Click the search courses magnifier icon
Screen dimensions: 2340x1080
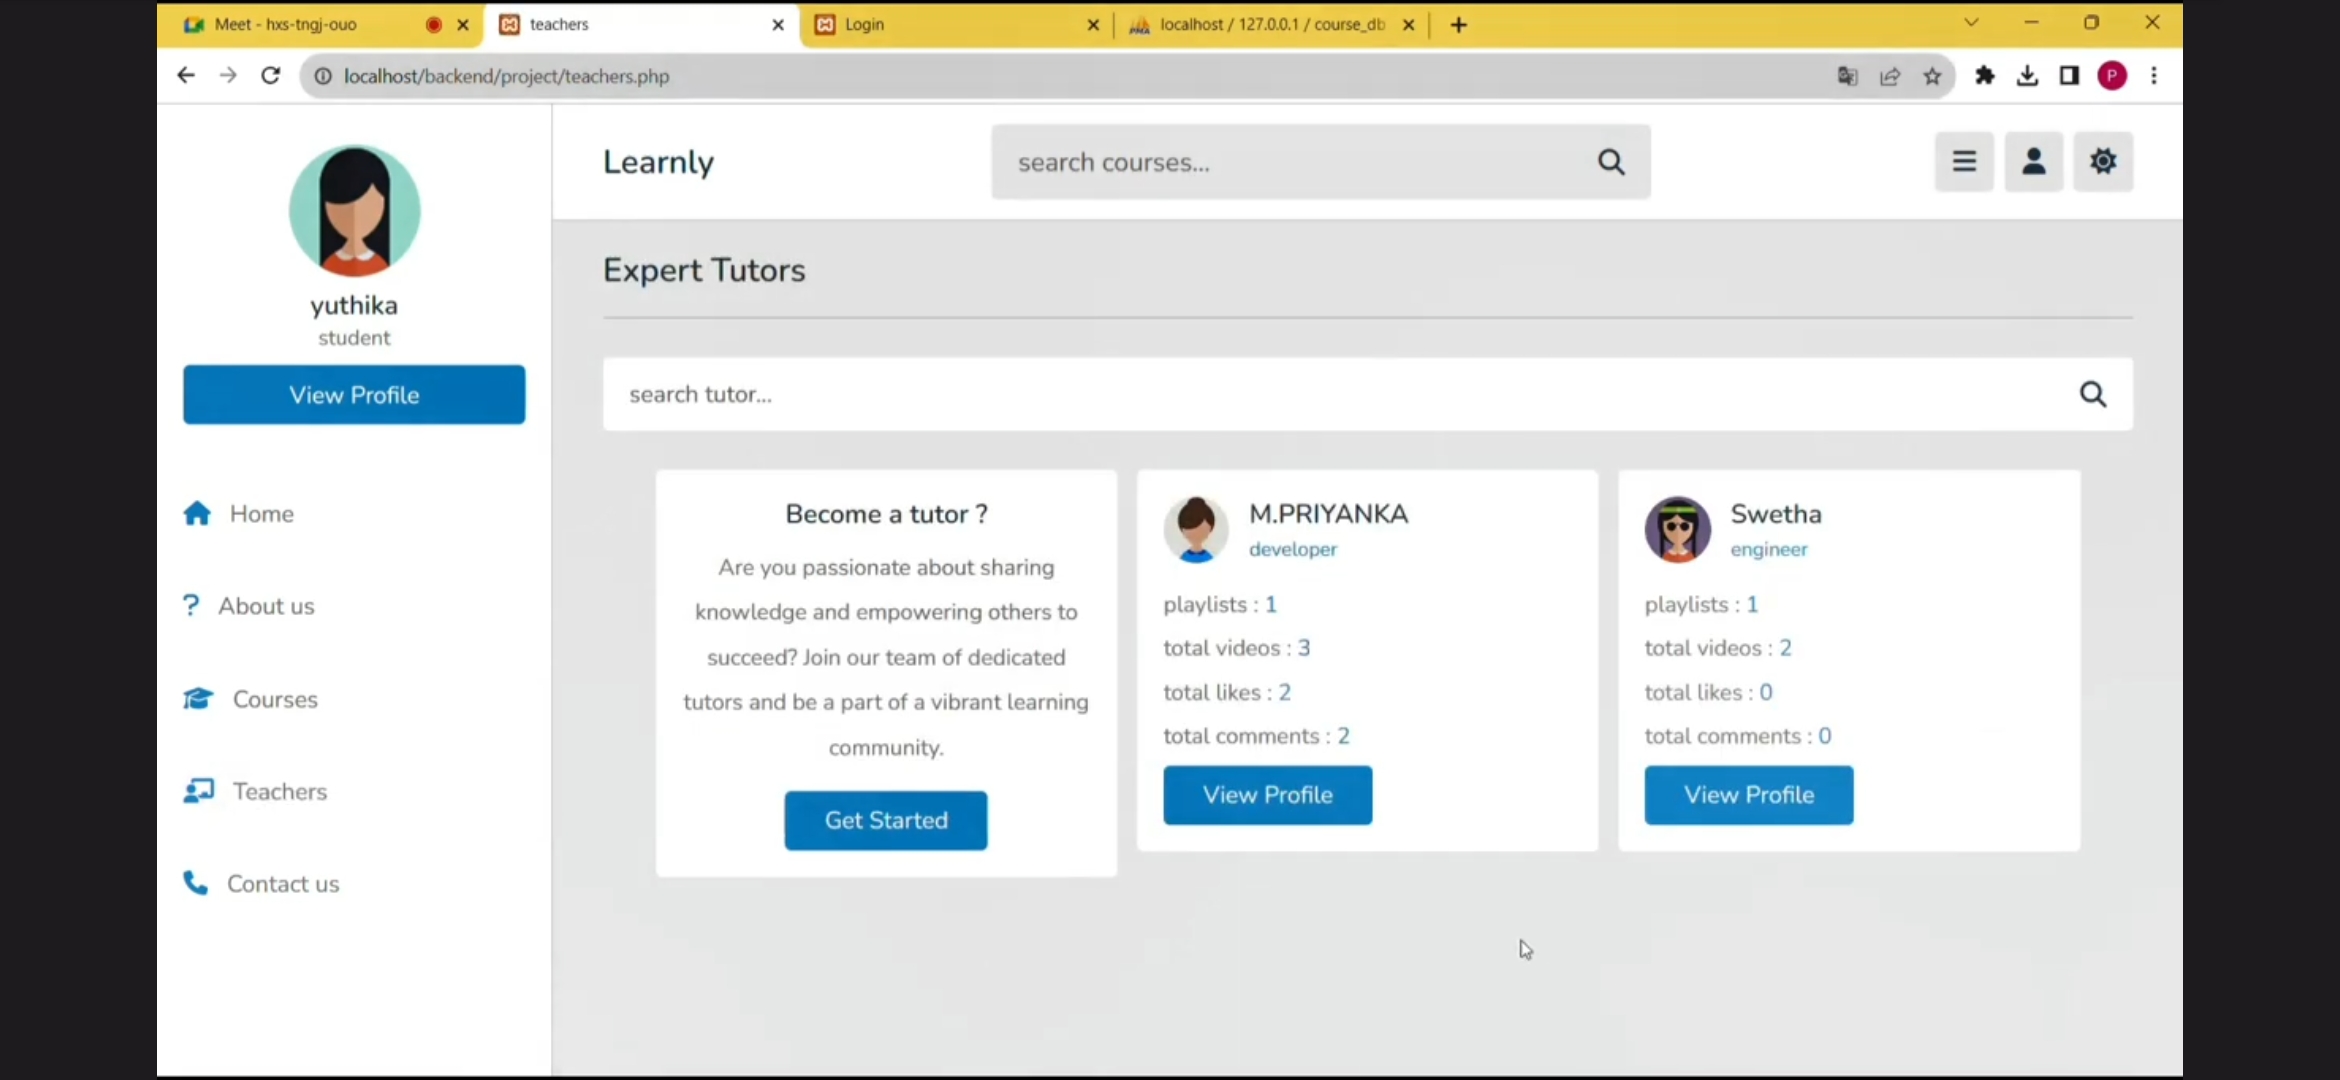[1611, 162]
